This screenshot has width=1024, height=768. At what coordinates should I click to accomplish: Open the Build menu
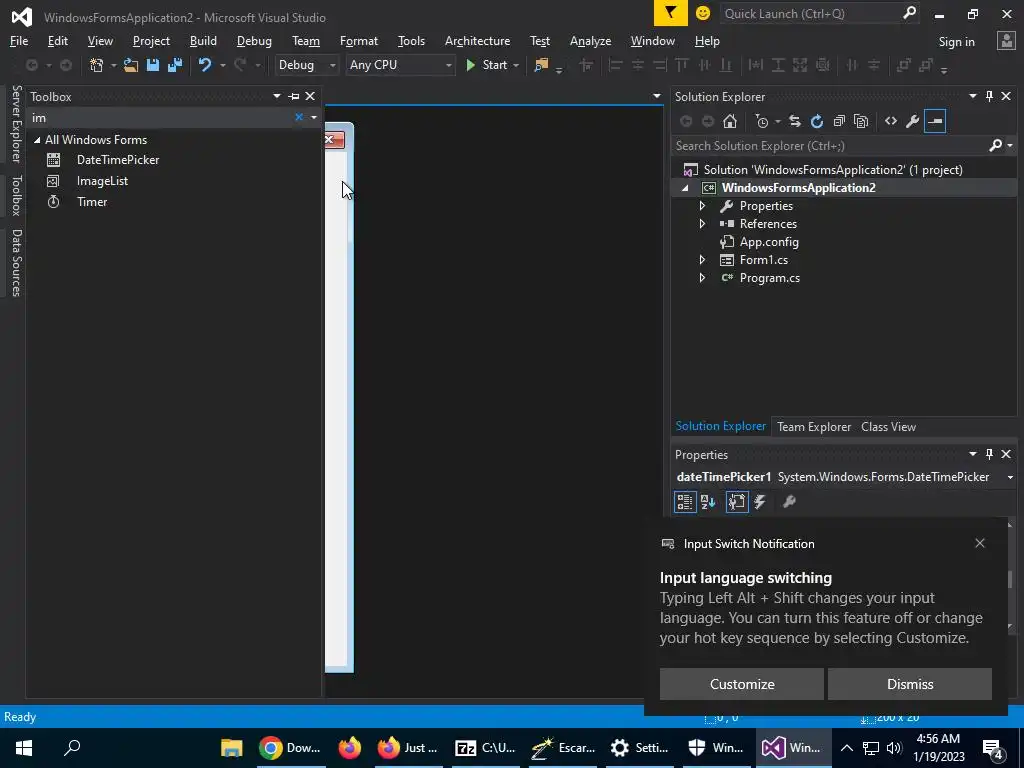(x=203, y=41)
